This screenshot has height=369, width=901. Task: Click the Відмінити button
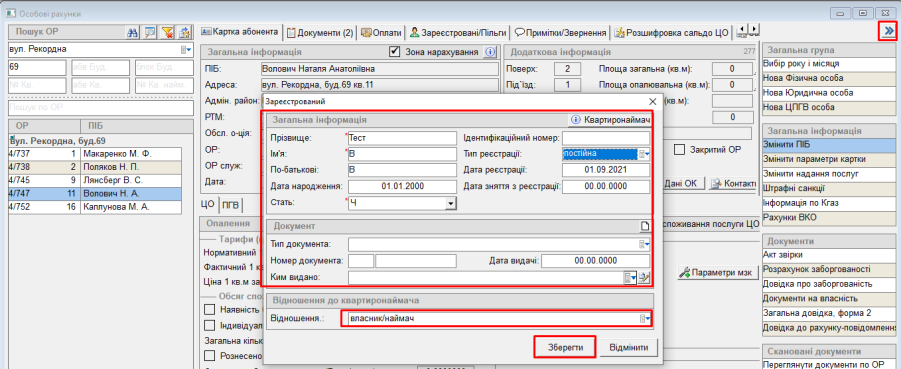pos(629,347)
